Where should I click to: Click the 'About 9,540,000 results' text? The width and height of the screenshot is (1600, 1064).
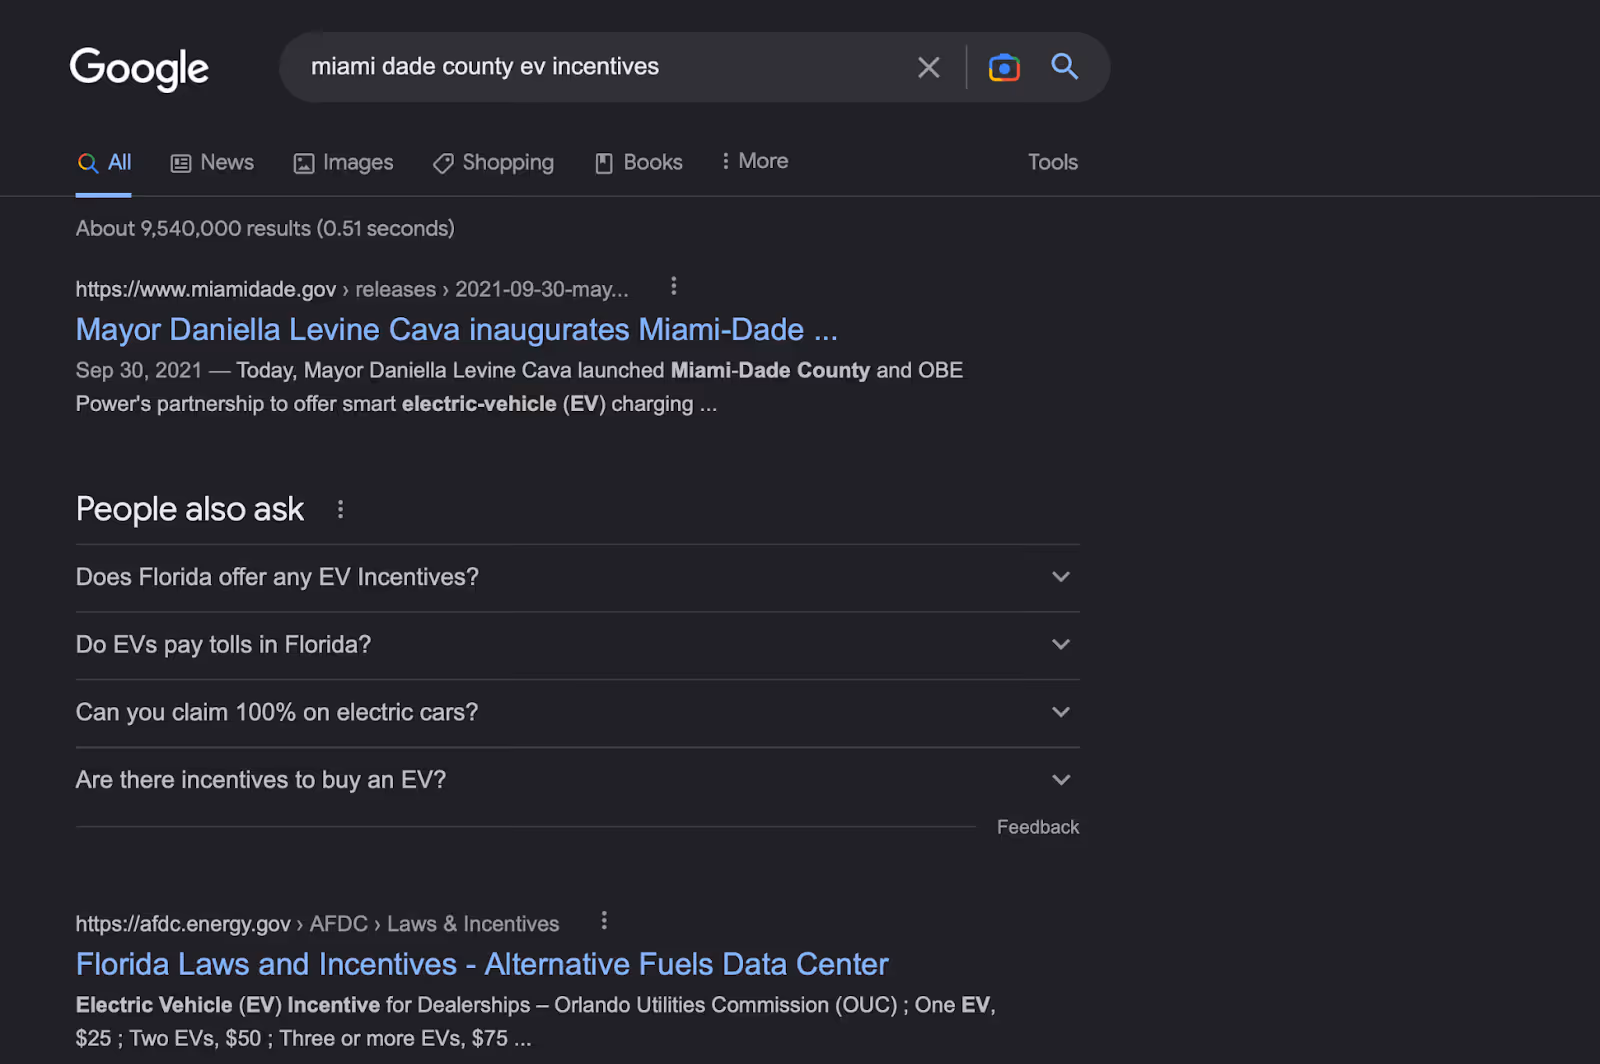265,228
